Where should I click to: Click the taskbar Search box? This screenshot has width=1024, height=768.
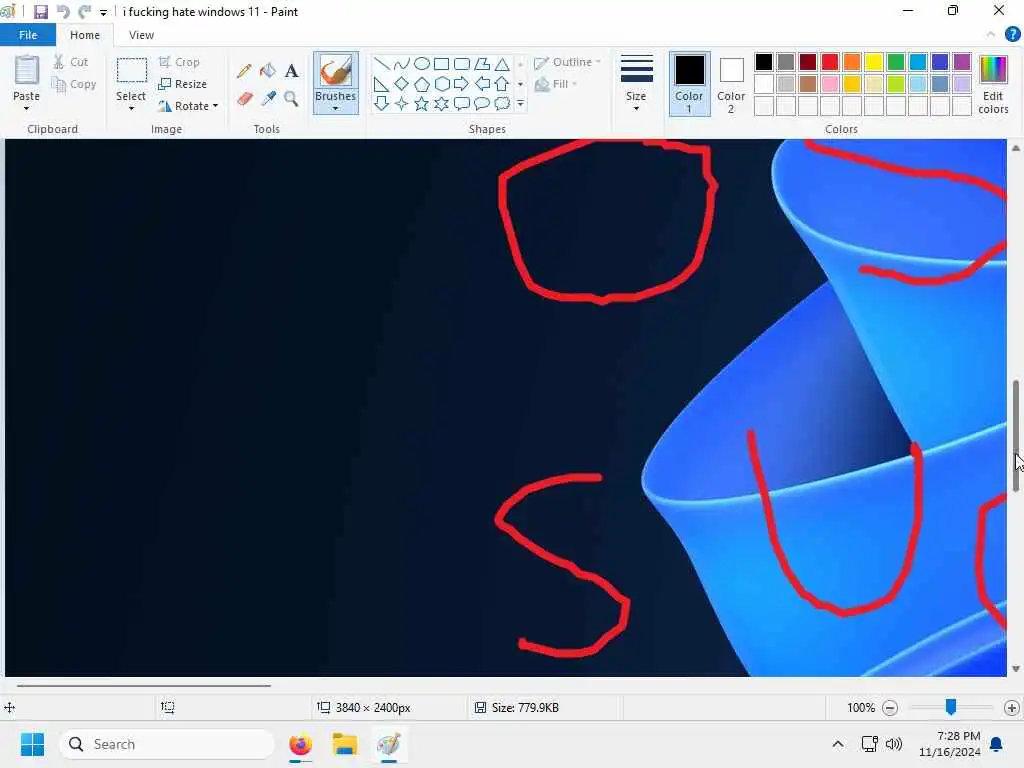click(x=167, y=744)
